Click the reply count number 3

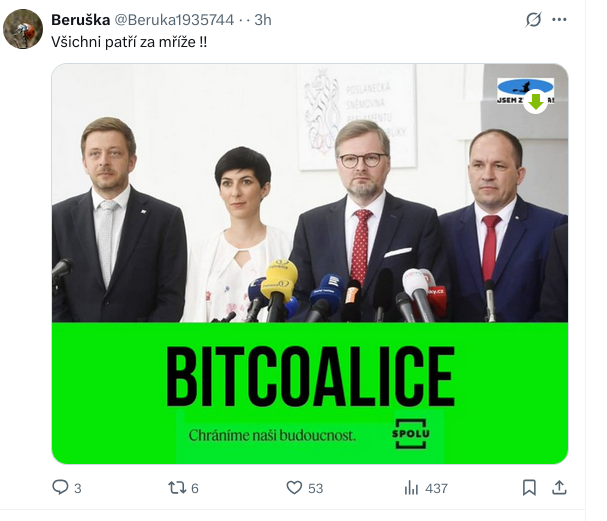click(x=78, y=488)
